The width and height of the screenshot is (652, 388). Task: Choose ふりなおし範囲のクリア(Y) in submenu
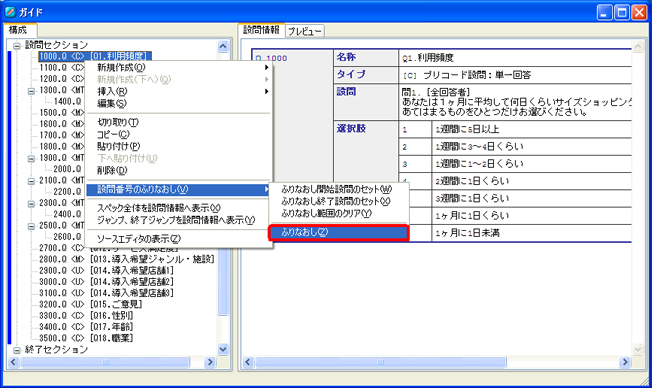339,214
